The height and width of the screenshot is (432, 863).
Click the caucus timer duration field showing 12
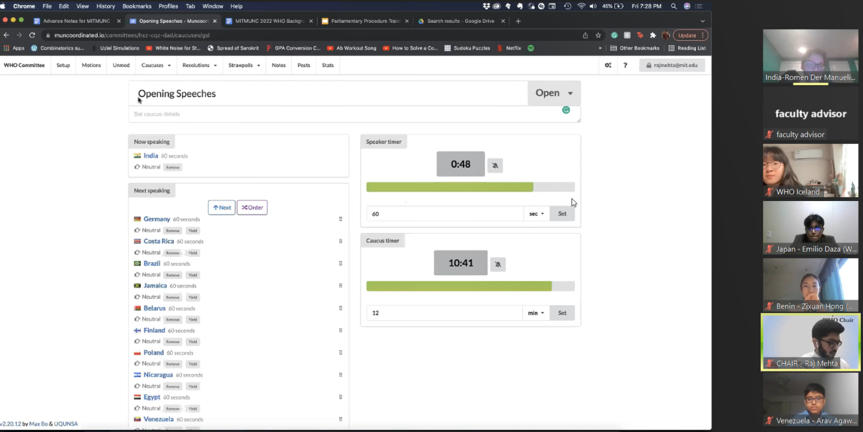pos(444,313)
